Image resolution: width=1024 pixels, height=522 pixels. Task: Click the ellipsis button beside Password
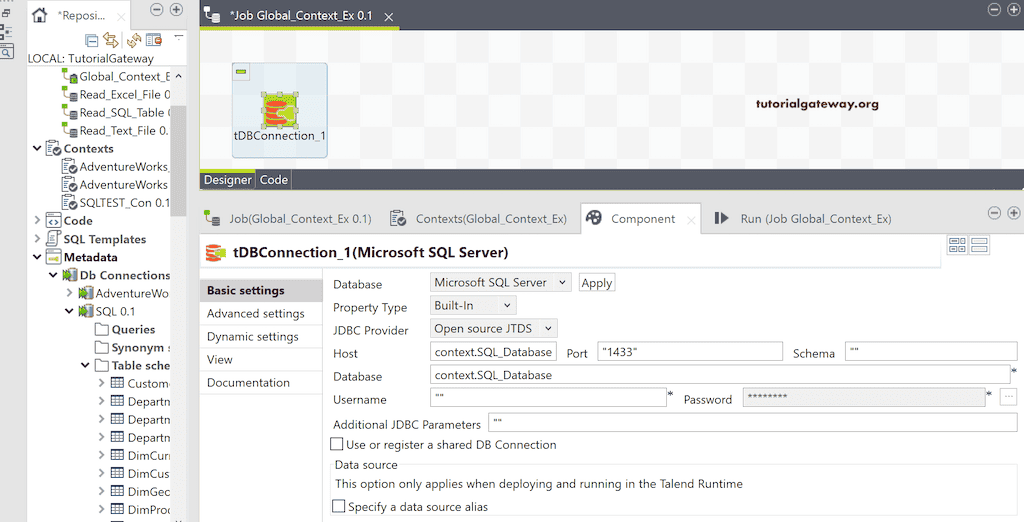[x=1008, y=397]
